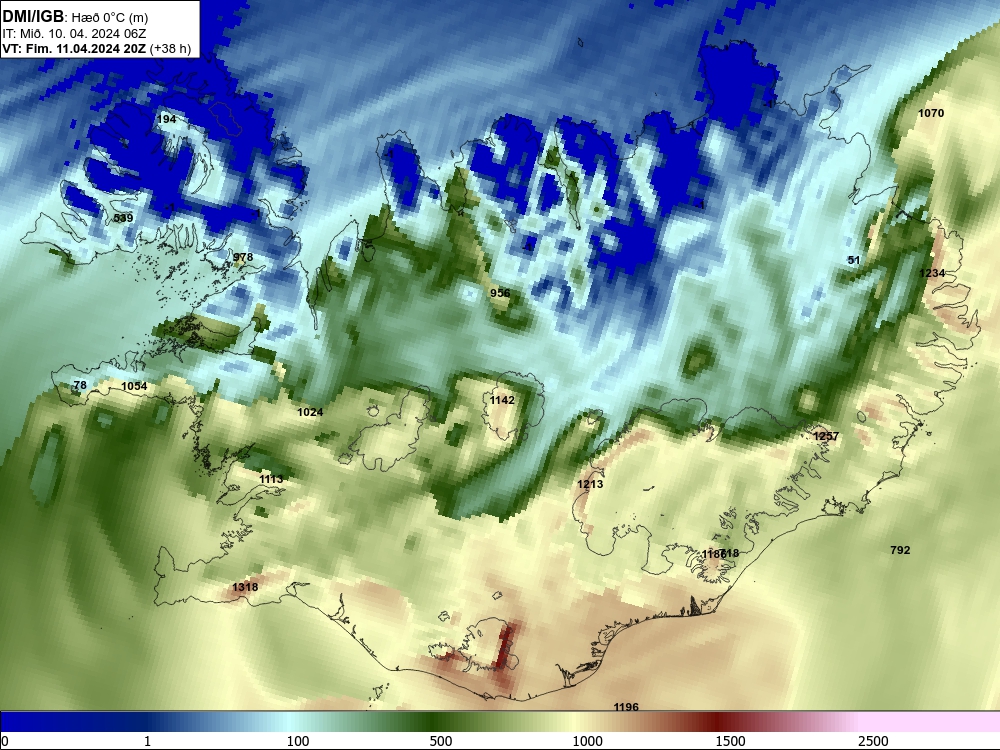Screen dimensions: 1000x750
Task: Click the 1113 height value
Action: coord(271,480)
